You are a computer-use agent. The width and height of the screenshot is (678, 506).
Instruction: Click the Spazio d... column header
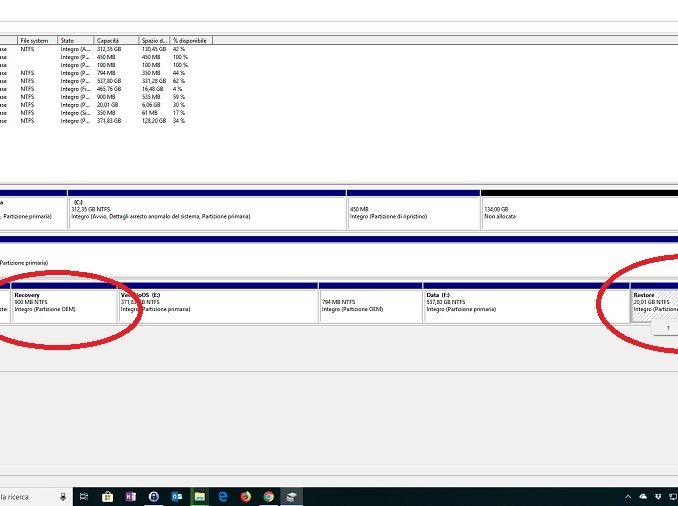tap(154, 40)
